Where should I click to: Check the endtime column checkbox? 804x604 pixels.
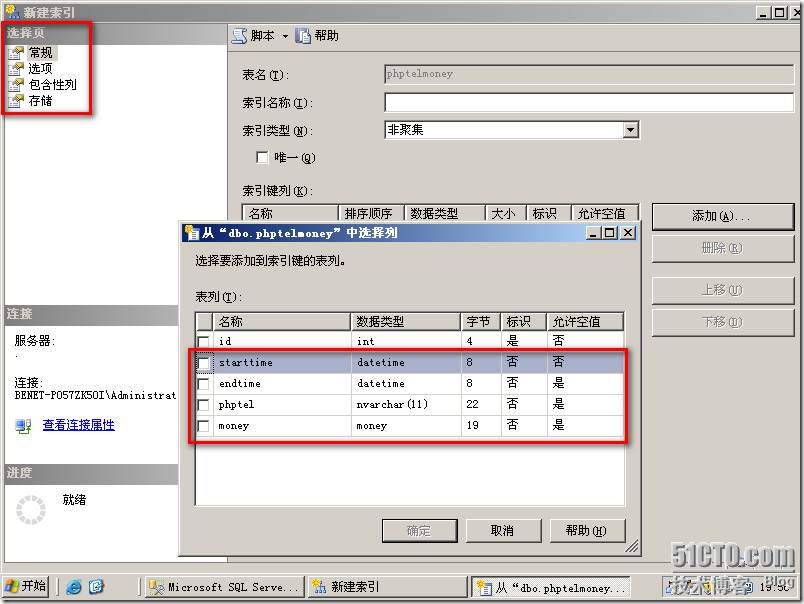(204, 384)
